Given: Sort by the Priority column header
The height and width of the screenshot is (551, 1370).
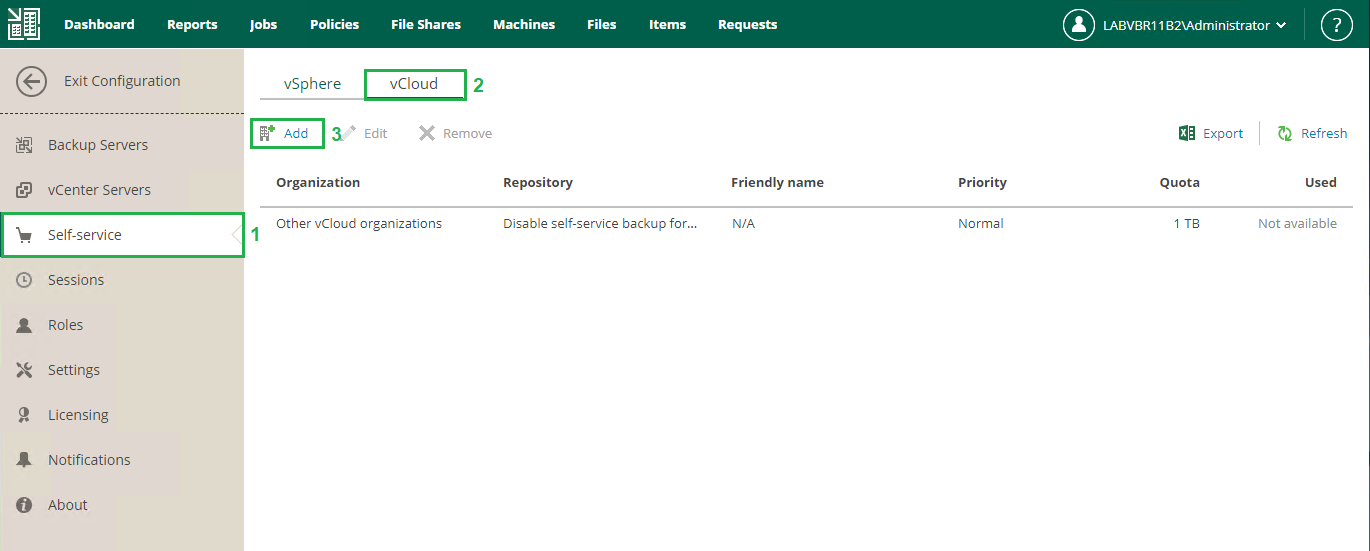Looking at the screenshot, I should (982, 182).
